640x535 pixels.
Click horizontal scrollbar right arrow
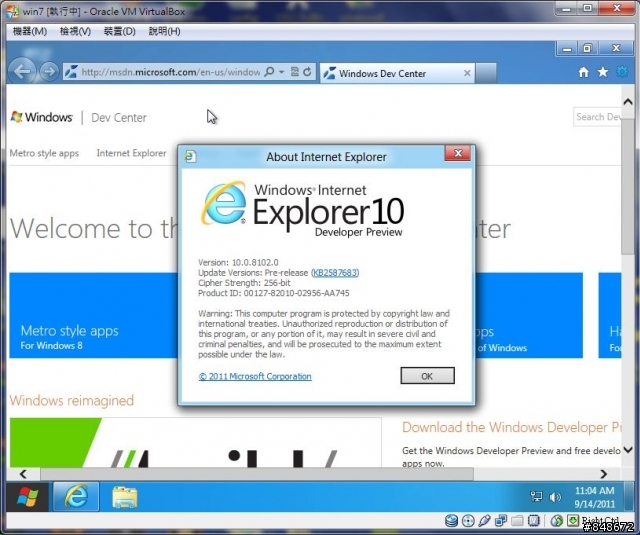603,474
